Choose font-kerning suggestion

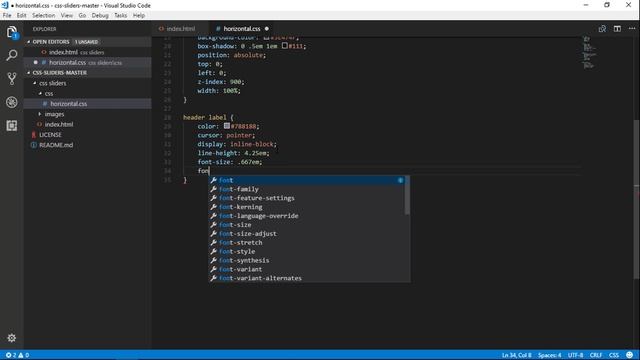pos(307,207)
